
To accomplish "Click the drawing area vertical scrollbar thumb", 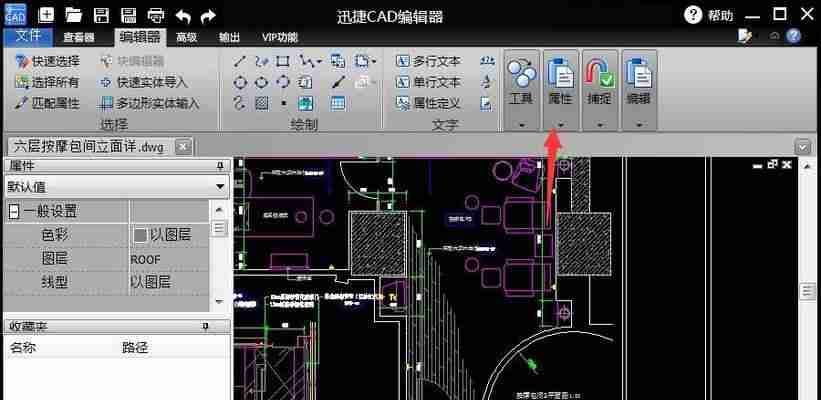I will pos(808,291).
